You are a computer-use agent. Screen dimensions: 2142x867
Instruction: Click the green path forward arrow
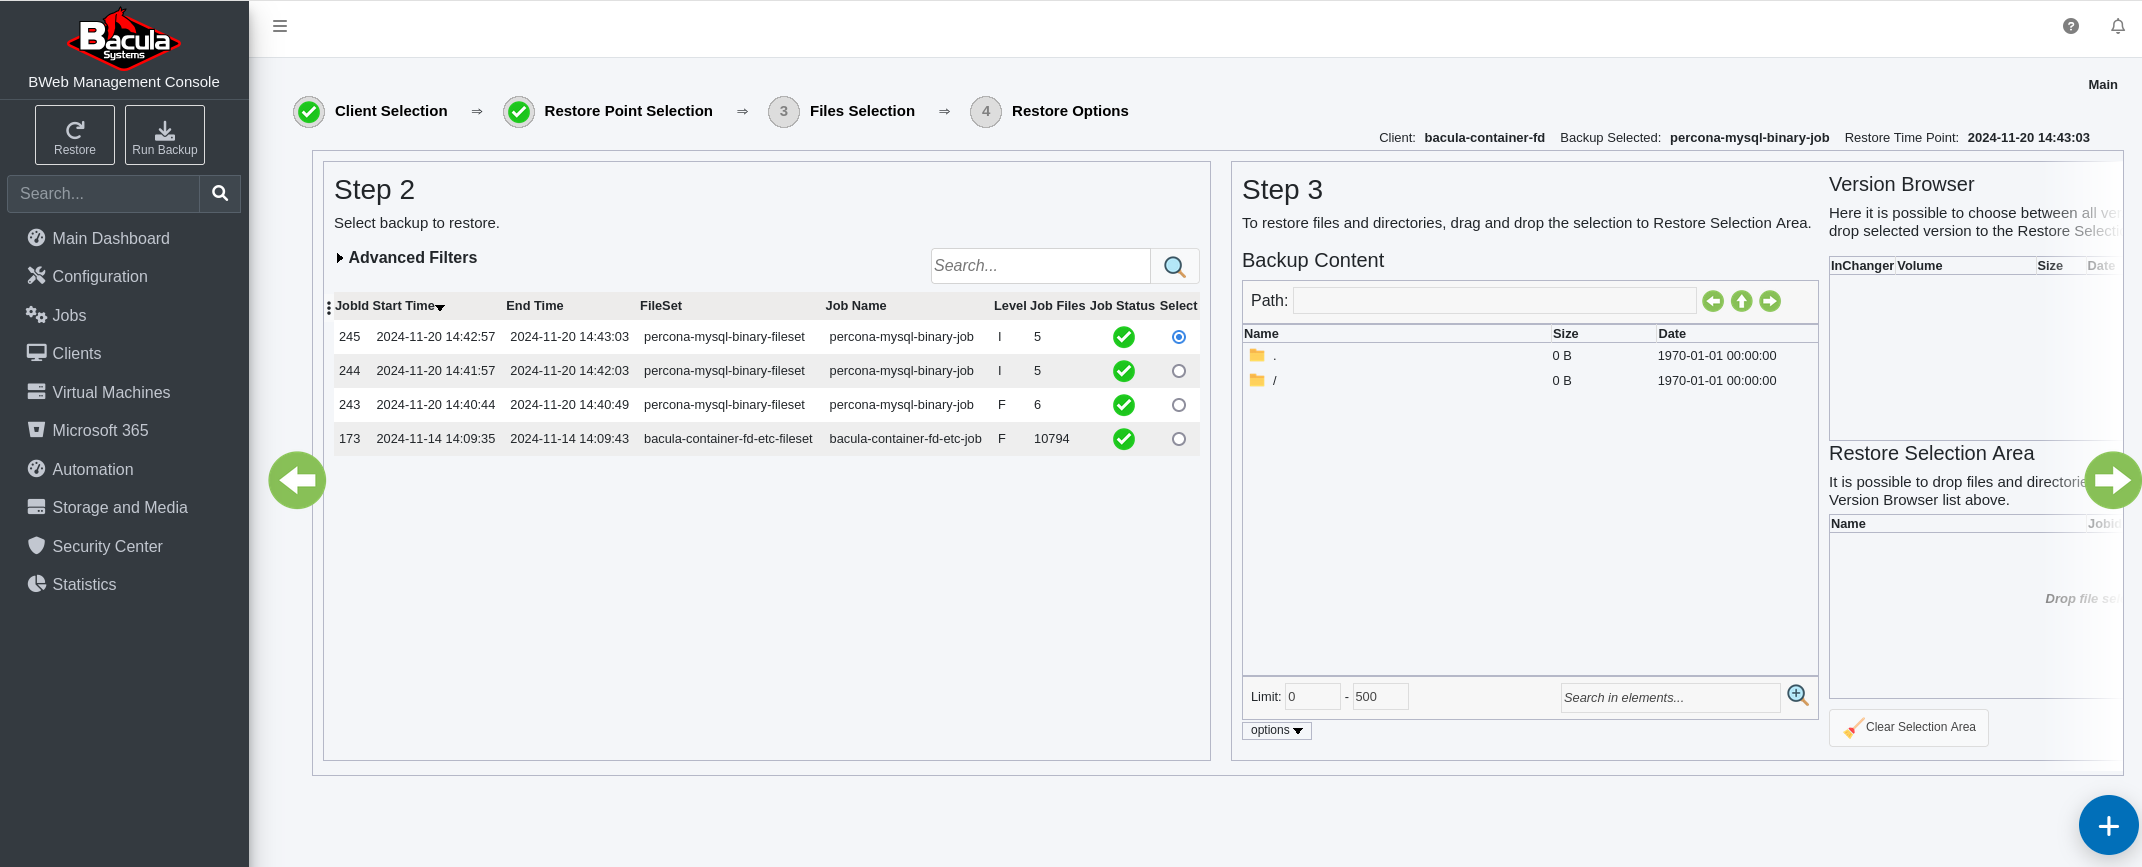pyautogui.click(x=1770, y=301)
